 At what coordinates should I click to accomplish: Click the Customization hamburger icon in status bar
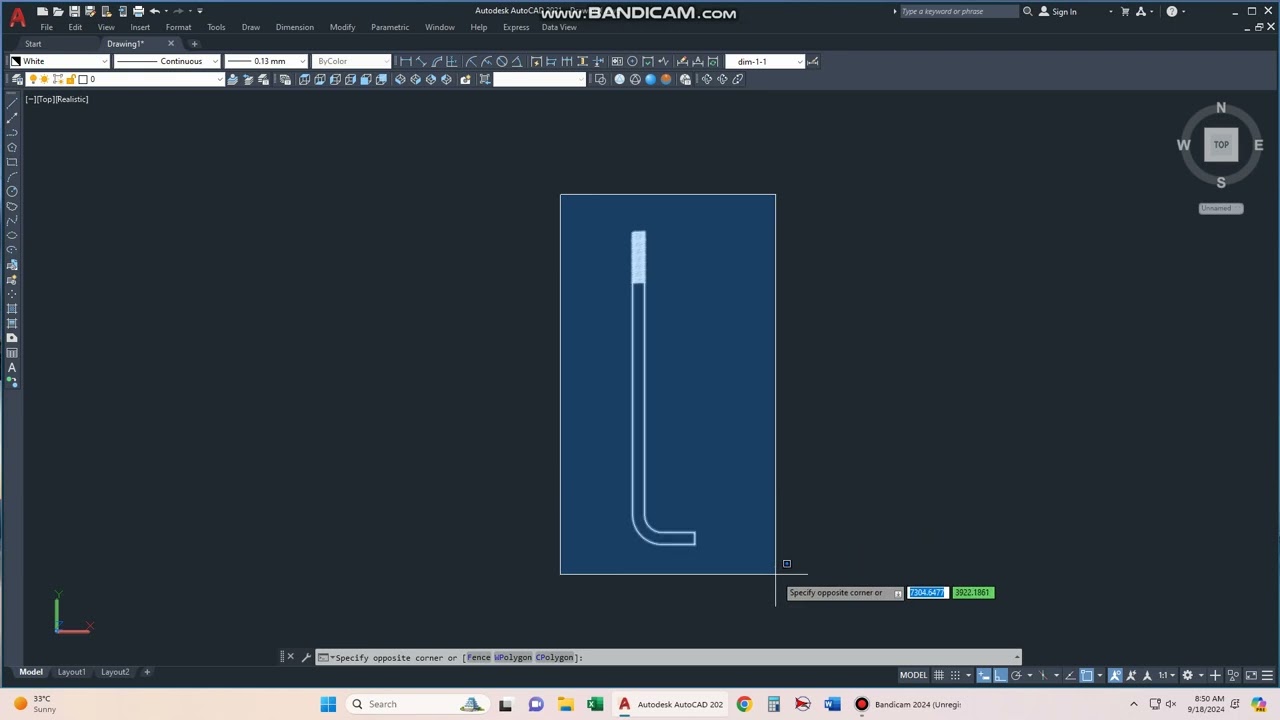pyautogui.click(x=1267, y=675)
